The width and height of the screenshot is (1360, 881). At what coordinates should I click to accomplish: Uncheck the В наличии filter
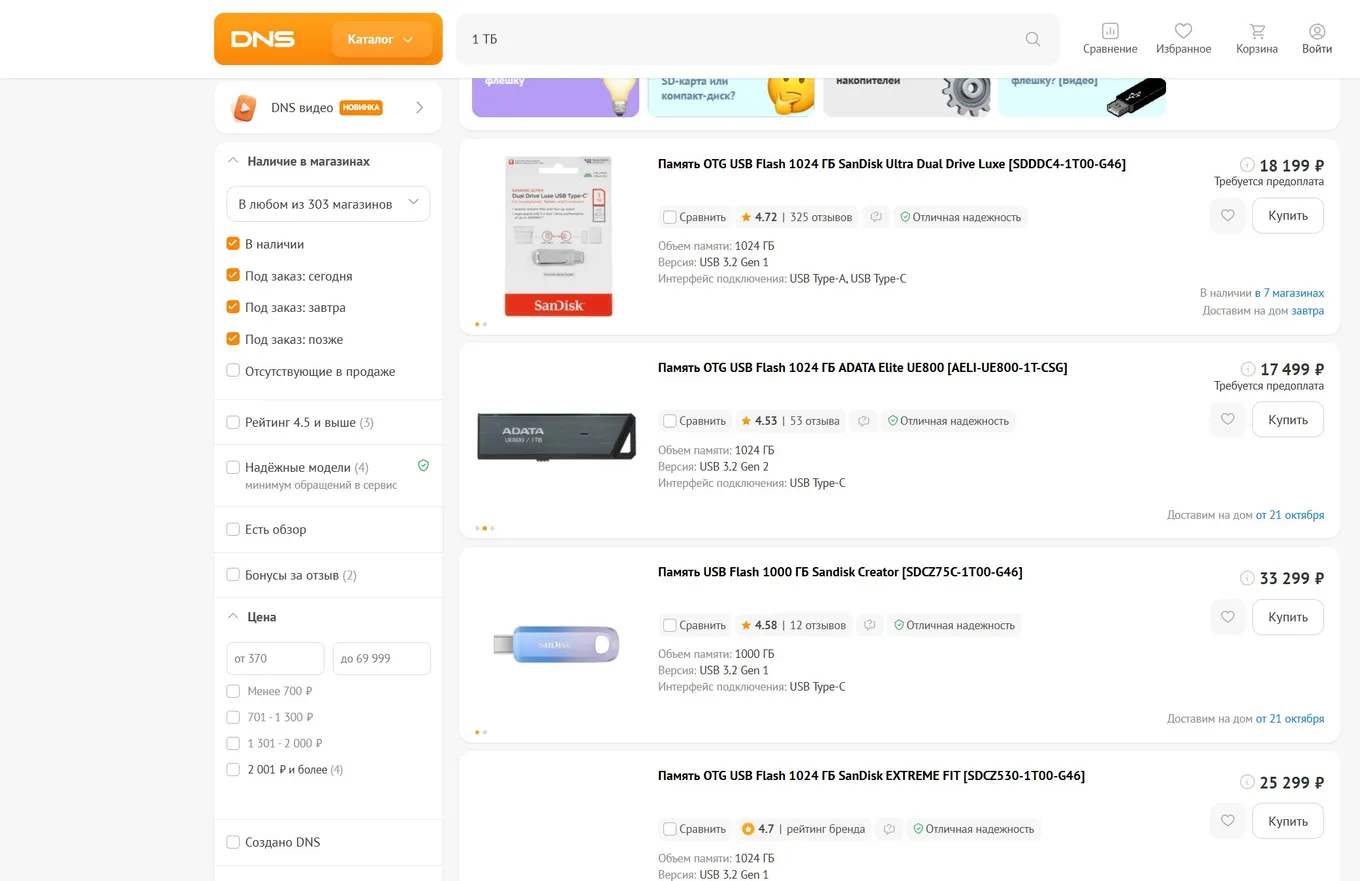pyautogui.click(x=233, y=244)
